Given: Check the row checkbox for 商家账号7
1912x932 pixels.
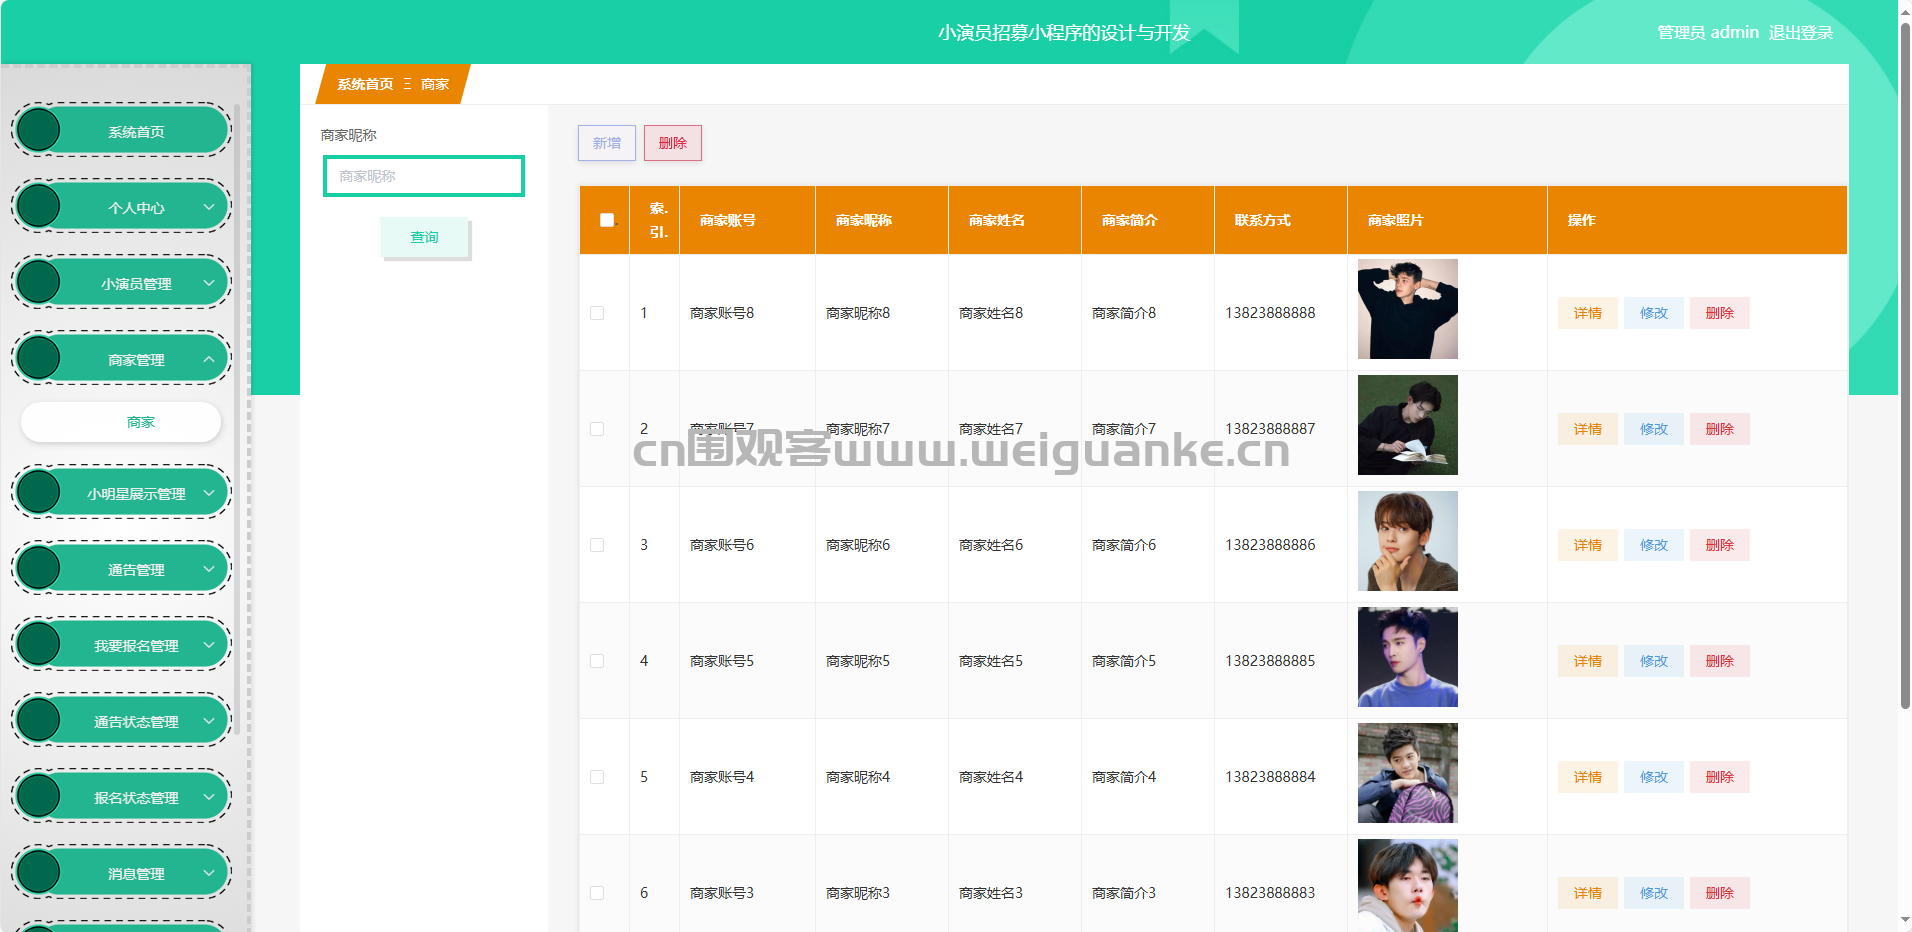Looking at the screenshot, I should (x=597, y=429).
